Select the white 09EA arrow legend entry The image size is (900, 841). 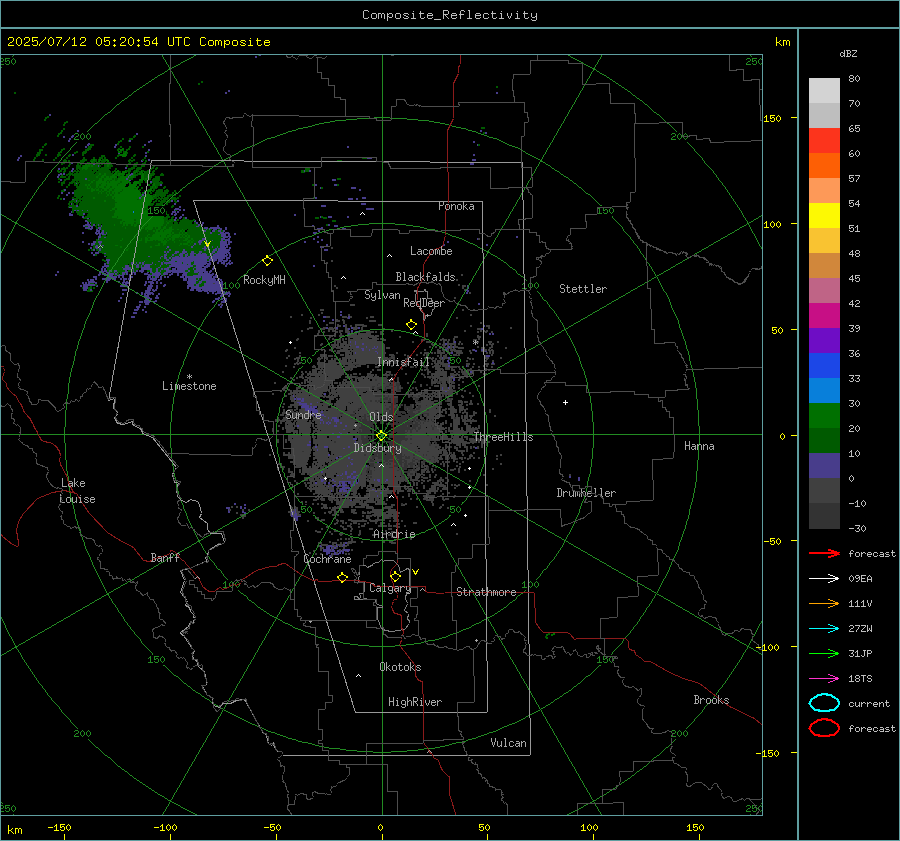pyautogui.click(x=824, y=579)
